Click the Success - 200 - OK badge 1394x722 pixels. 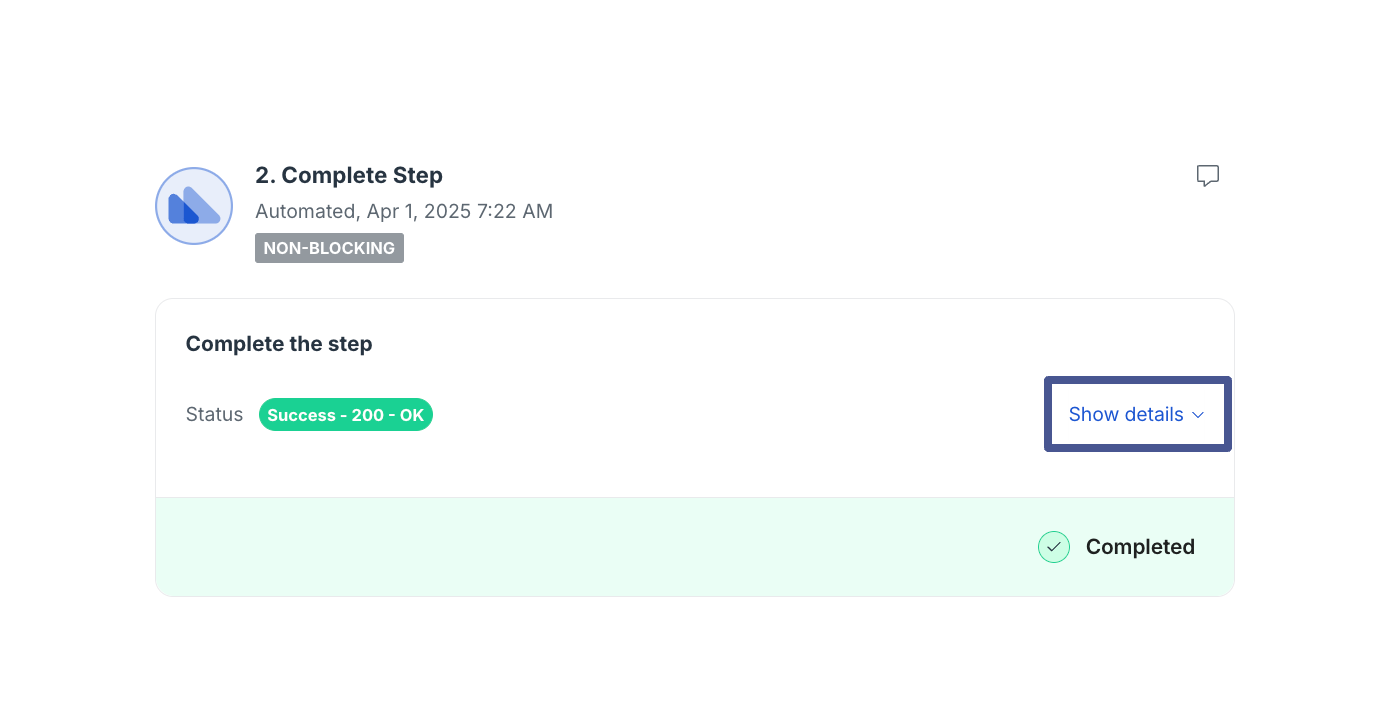(x=346, y=415)
